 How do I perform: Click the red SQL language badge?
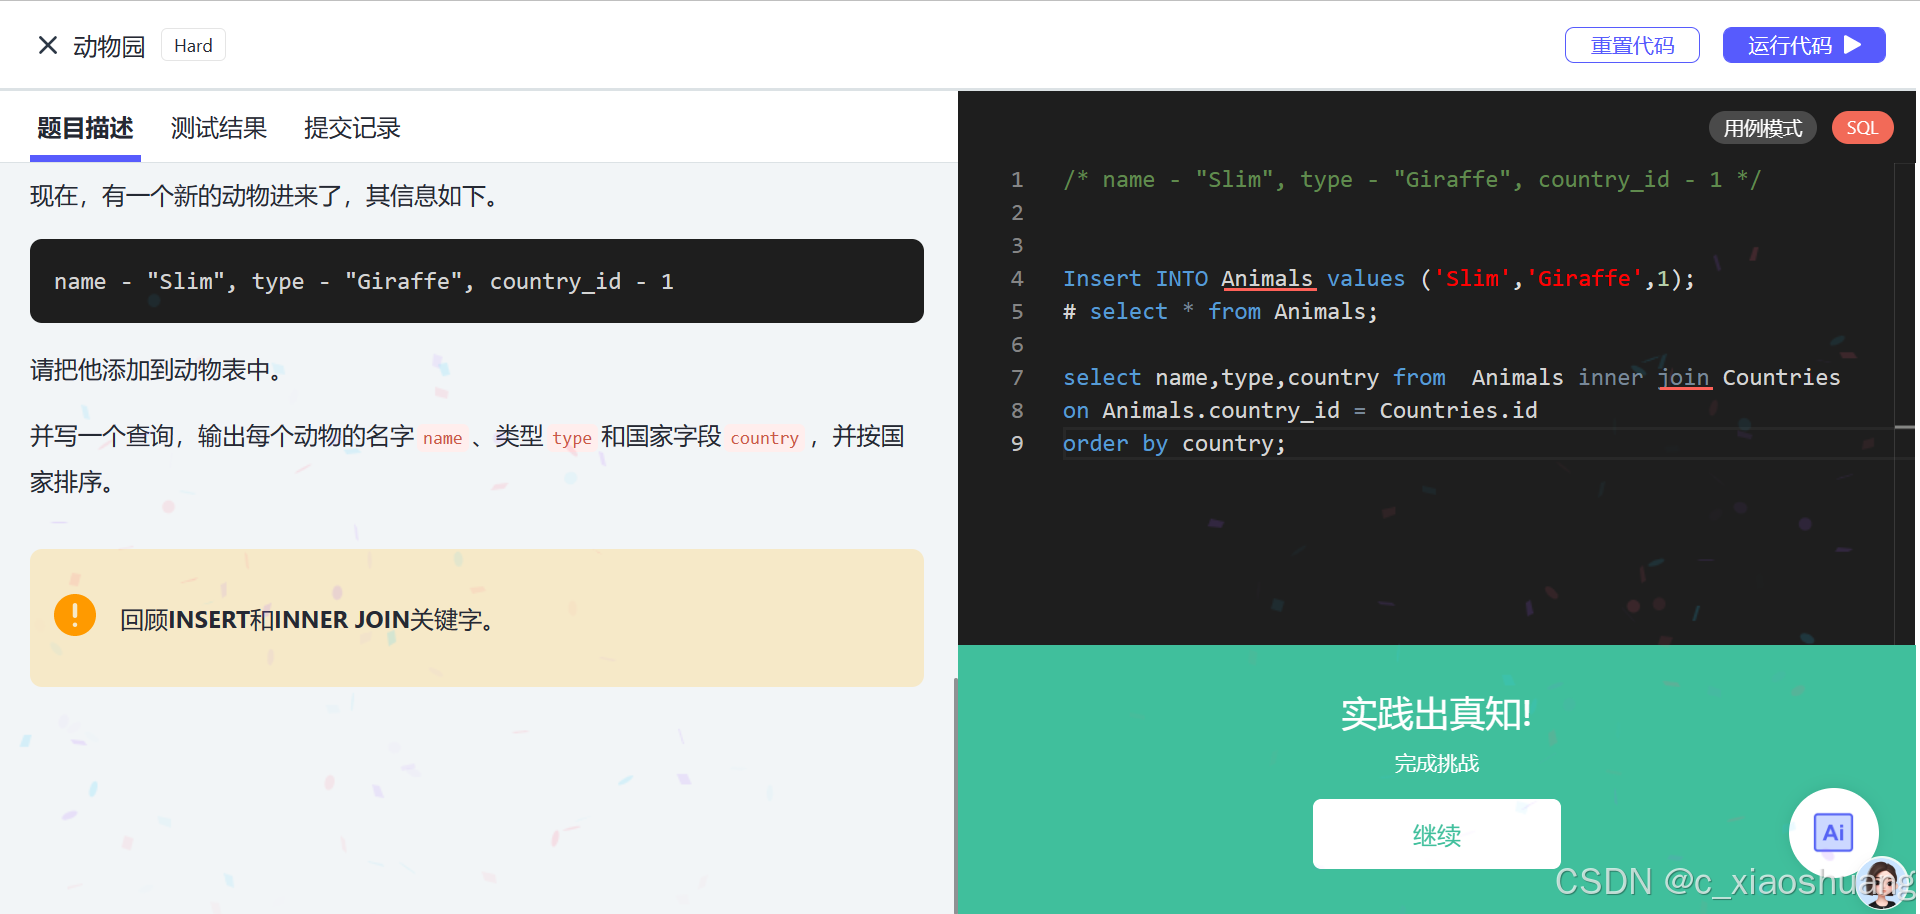point(1861,127)
